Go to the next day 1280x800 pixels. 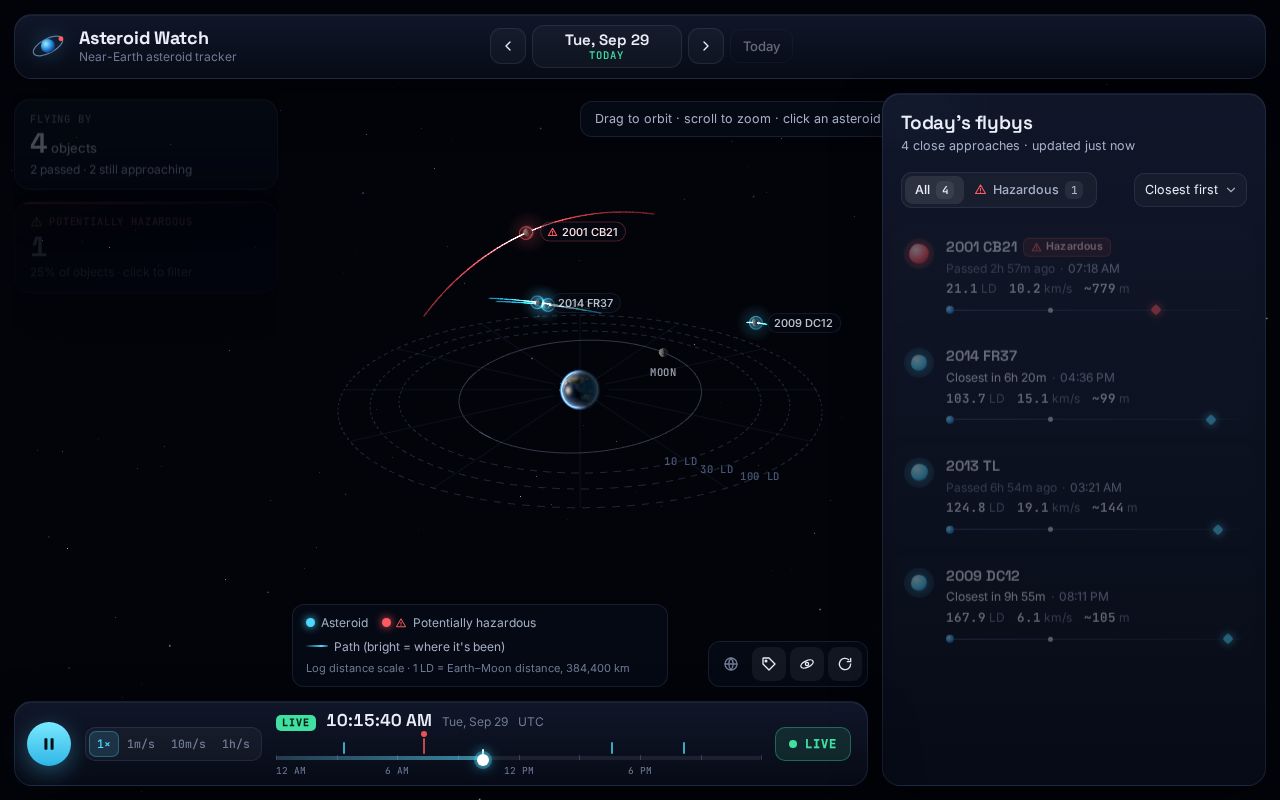coord(706,46)
